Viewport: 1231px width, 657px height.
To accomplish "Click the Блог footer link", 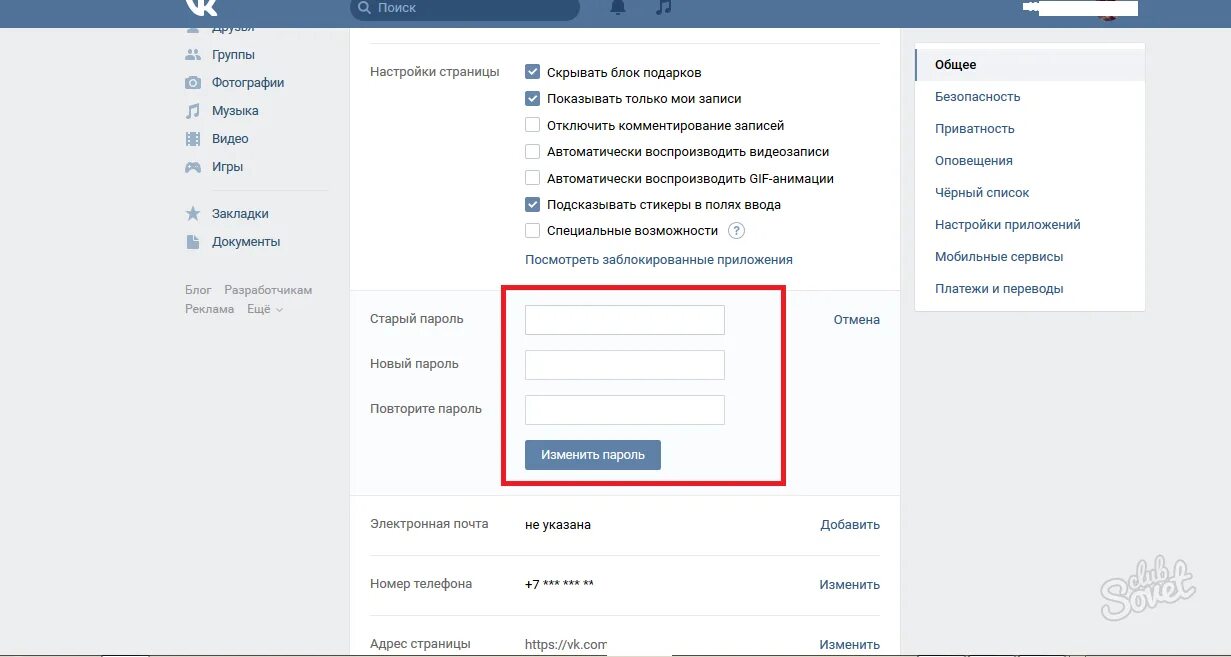I will point(198,290).
